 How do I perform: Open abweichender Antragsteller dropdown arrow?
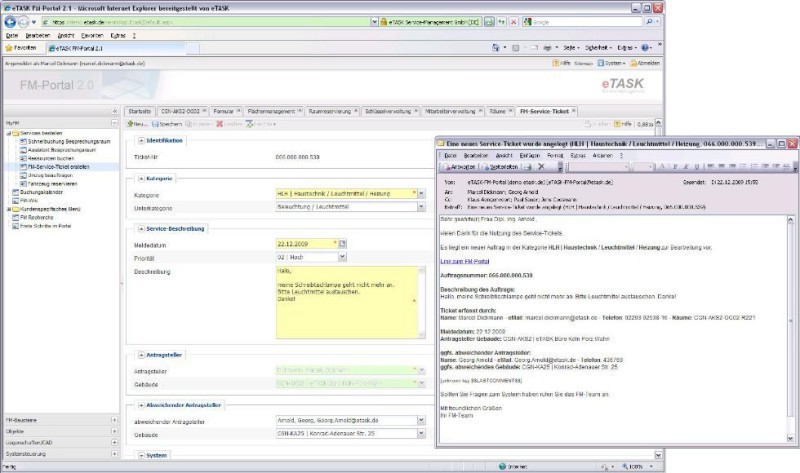click(x=421, y=420)
